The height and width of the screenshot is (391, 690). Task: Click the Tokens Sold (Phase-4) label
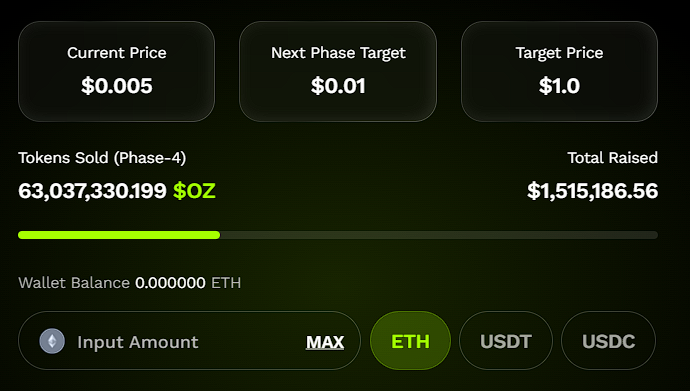pyautogui.click(x=102, y=157)
